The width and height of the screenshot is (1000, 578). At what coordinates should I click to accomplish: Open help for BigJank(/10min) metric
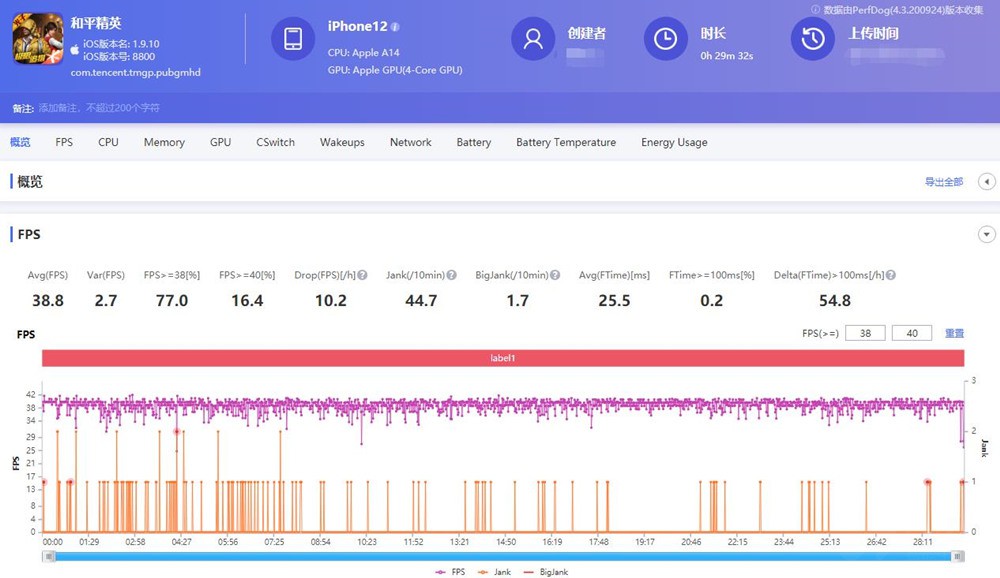(x=555, y=275)
